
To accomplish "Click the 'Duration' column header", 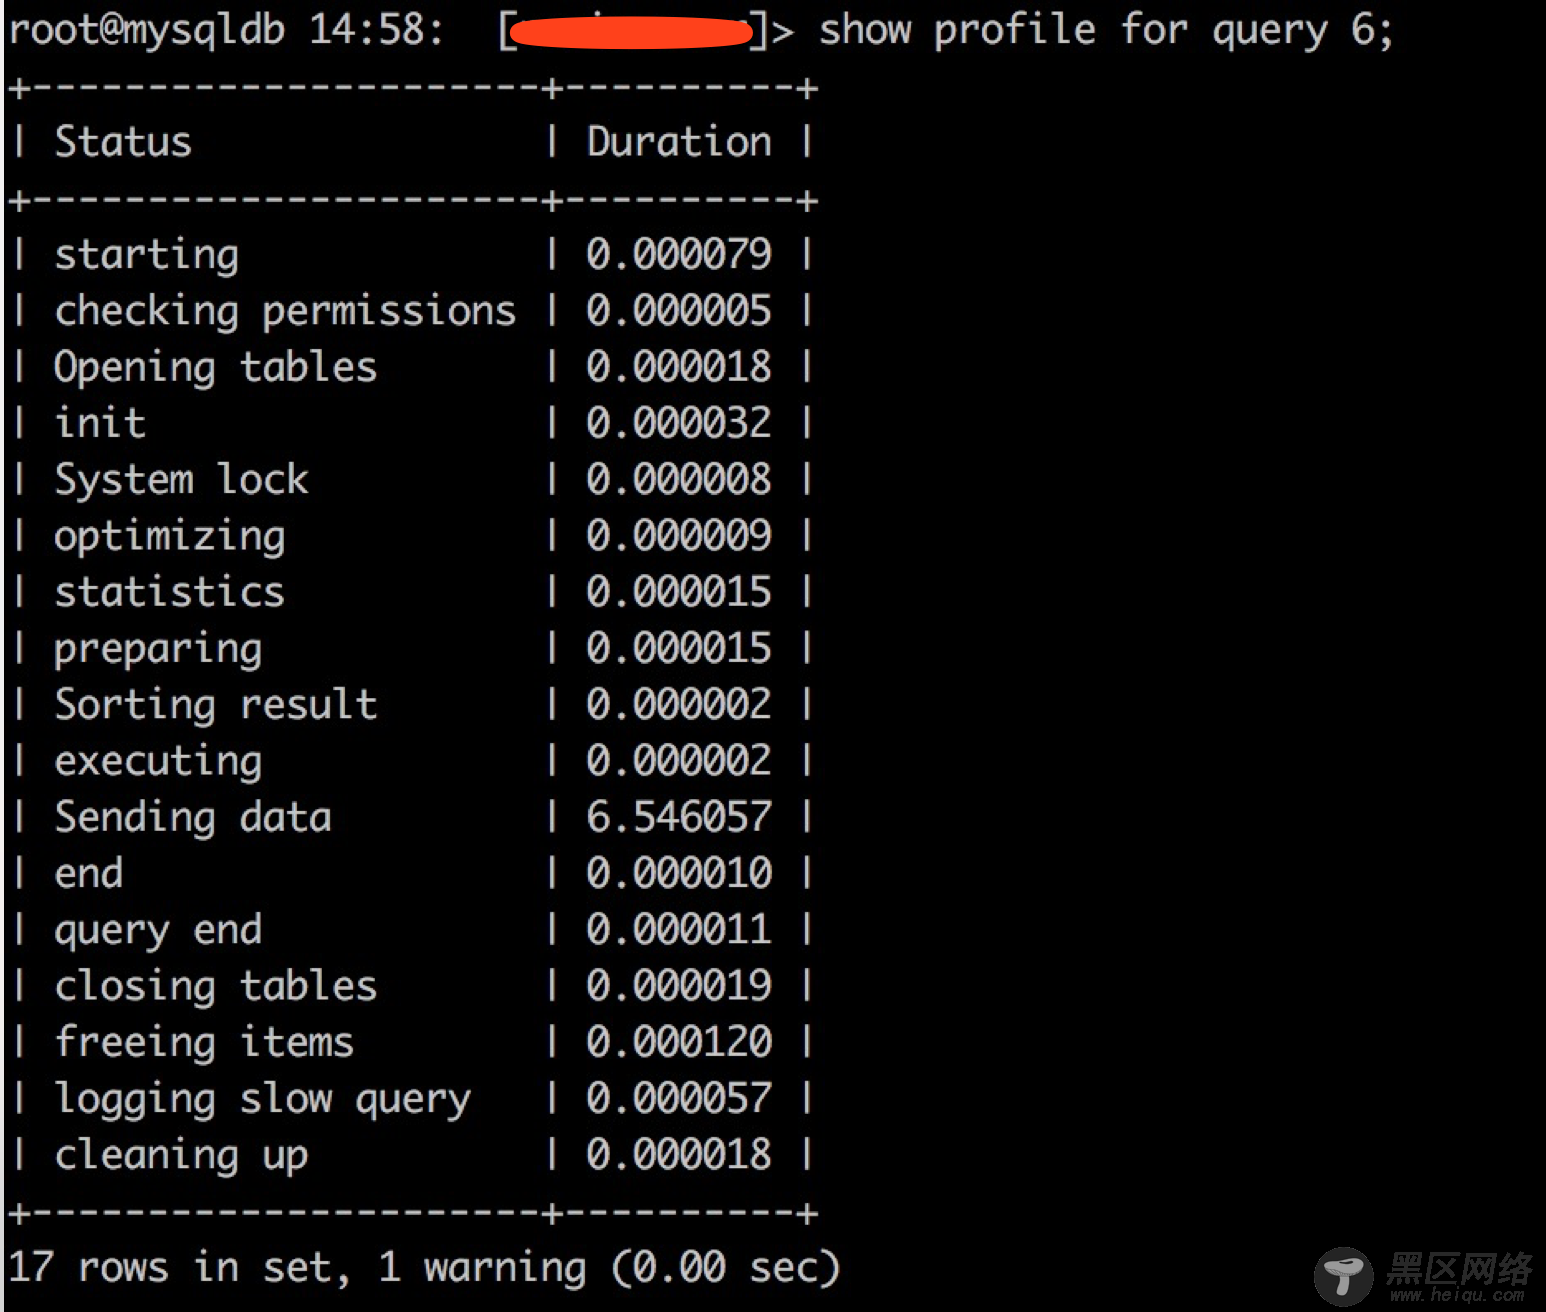I will [679, 141].
